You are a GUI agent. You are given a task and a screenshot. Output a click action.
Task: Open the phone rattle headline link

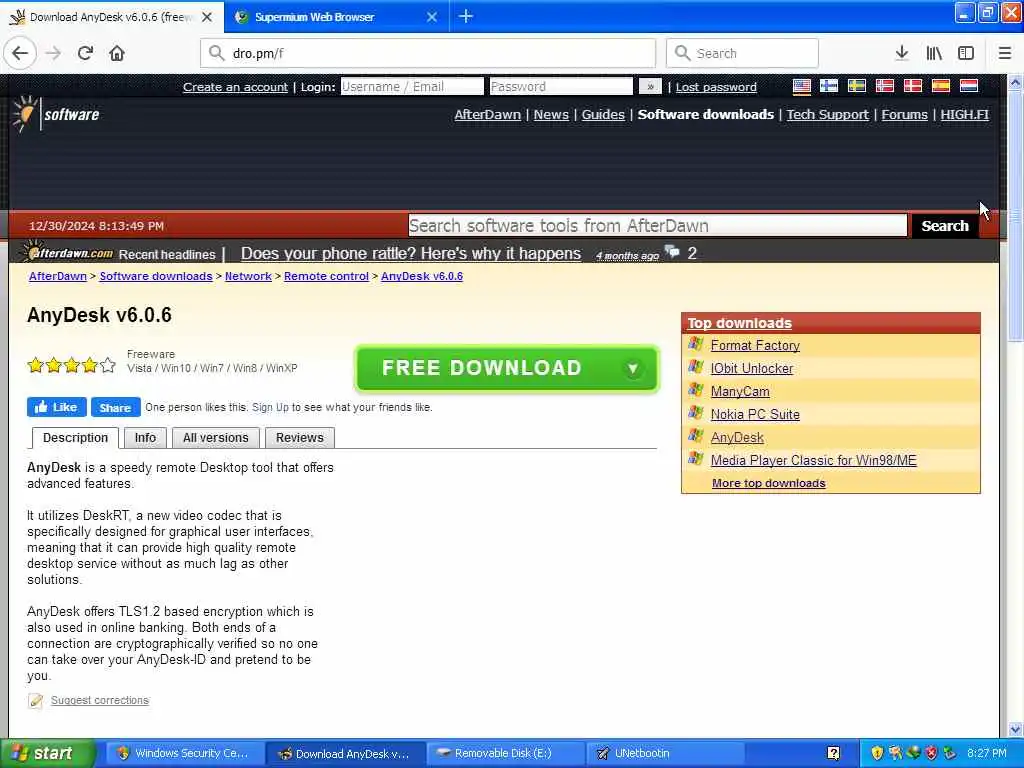(x=411, y=253)
